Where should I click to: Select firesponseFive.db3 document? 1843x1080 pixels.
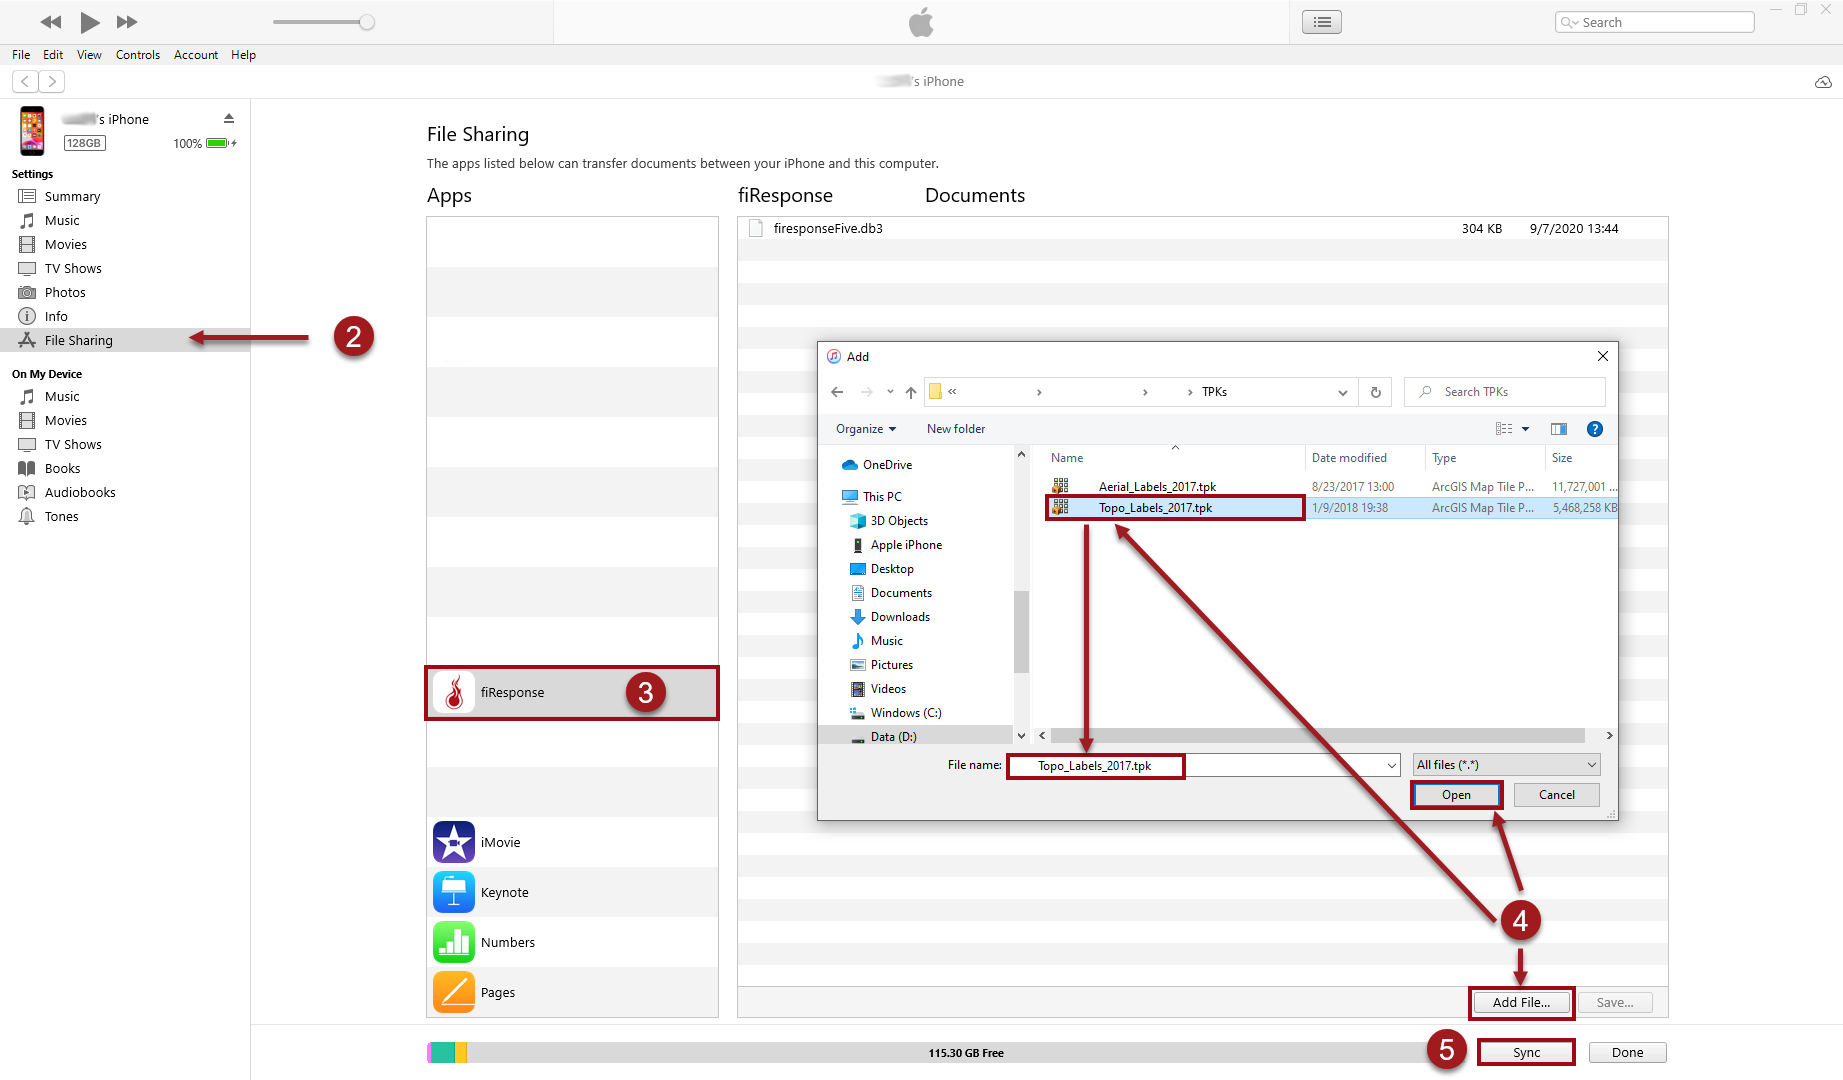tap(1202, 228)
